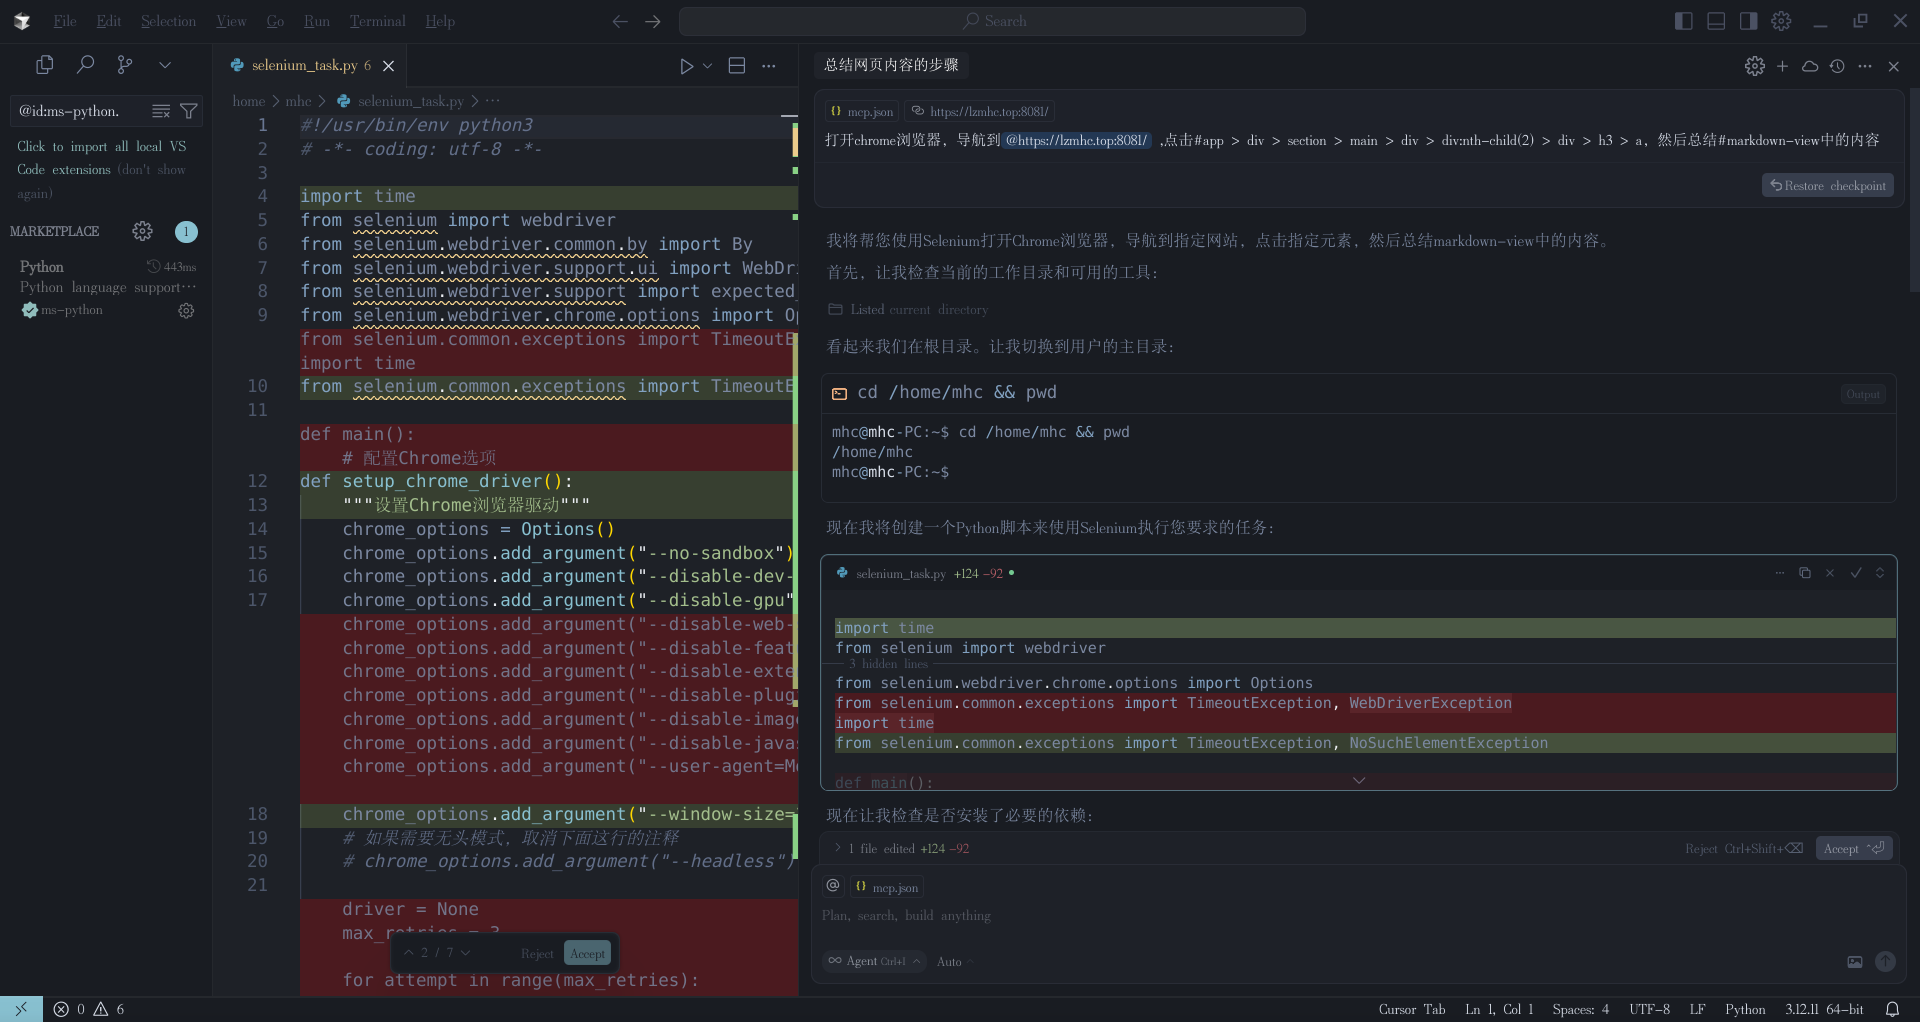Open the Explorer files view icon

44,65
